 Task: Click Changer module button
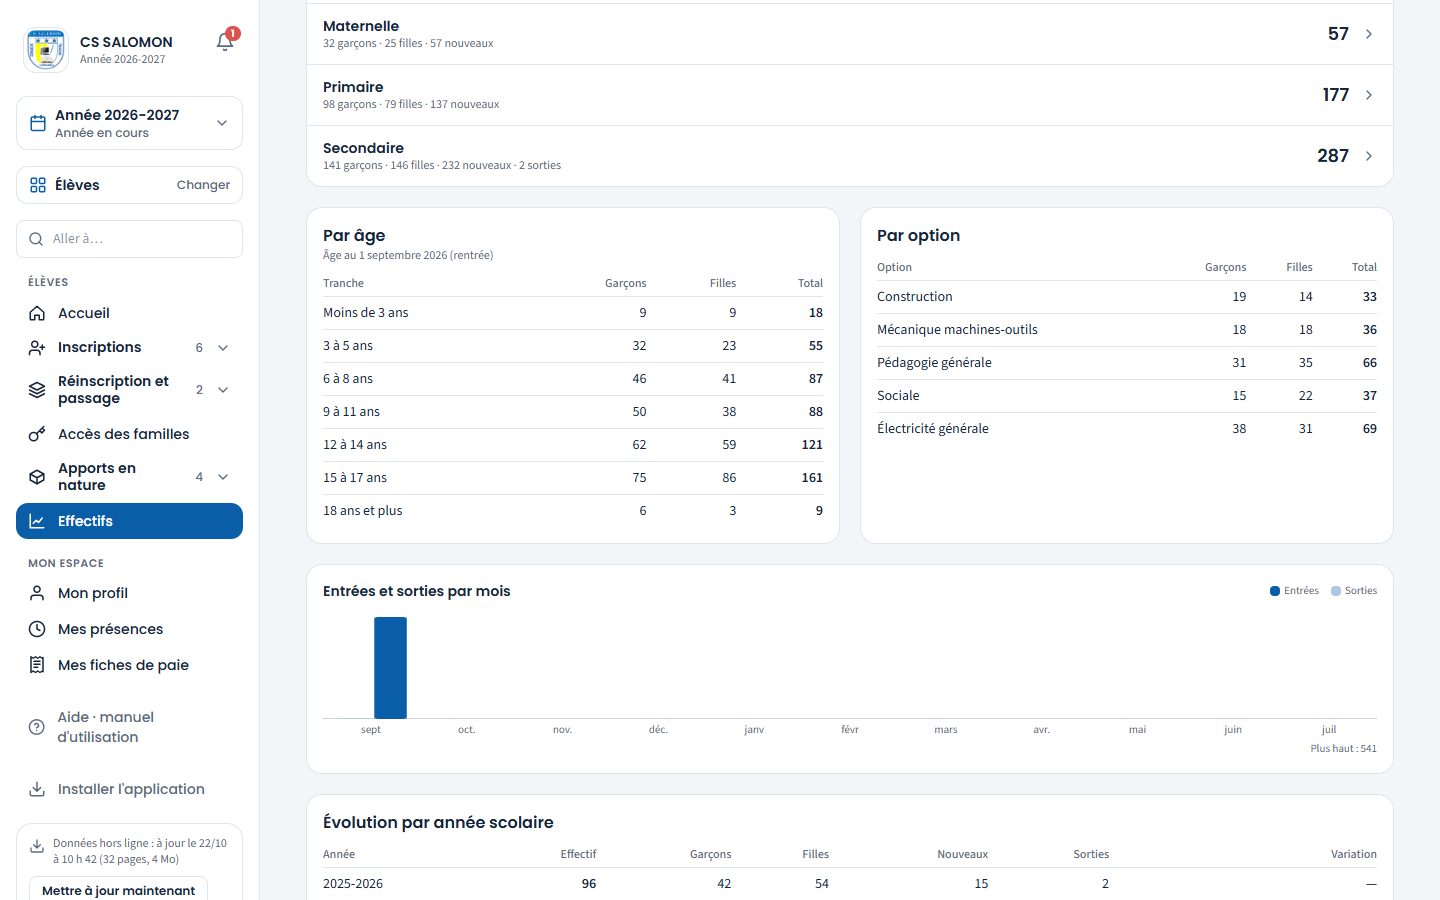click(203, 185)
